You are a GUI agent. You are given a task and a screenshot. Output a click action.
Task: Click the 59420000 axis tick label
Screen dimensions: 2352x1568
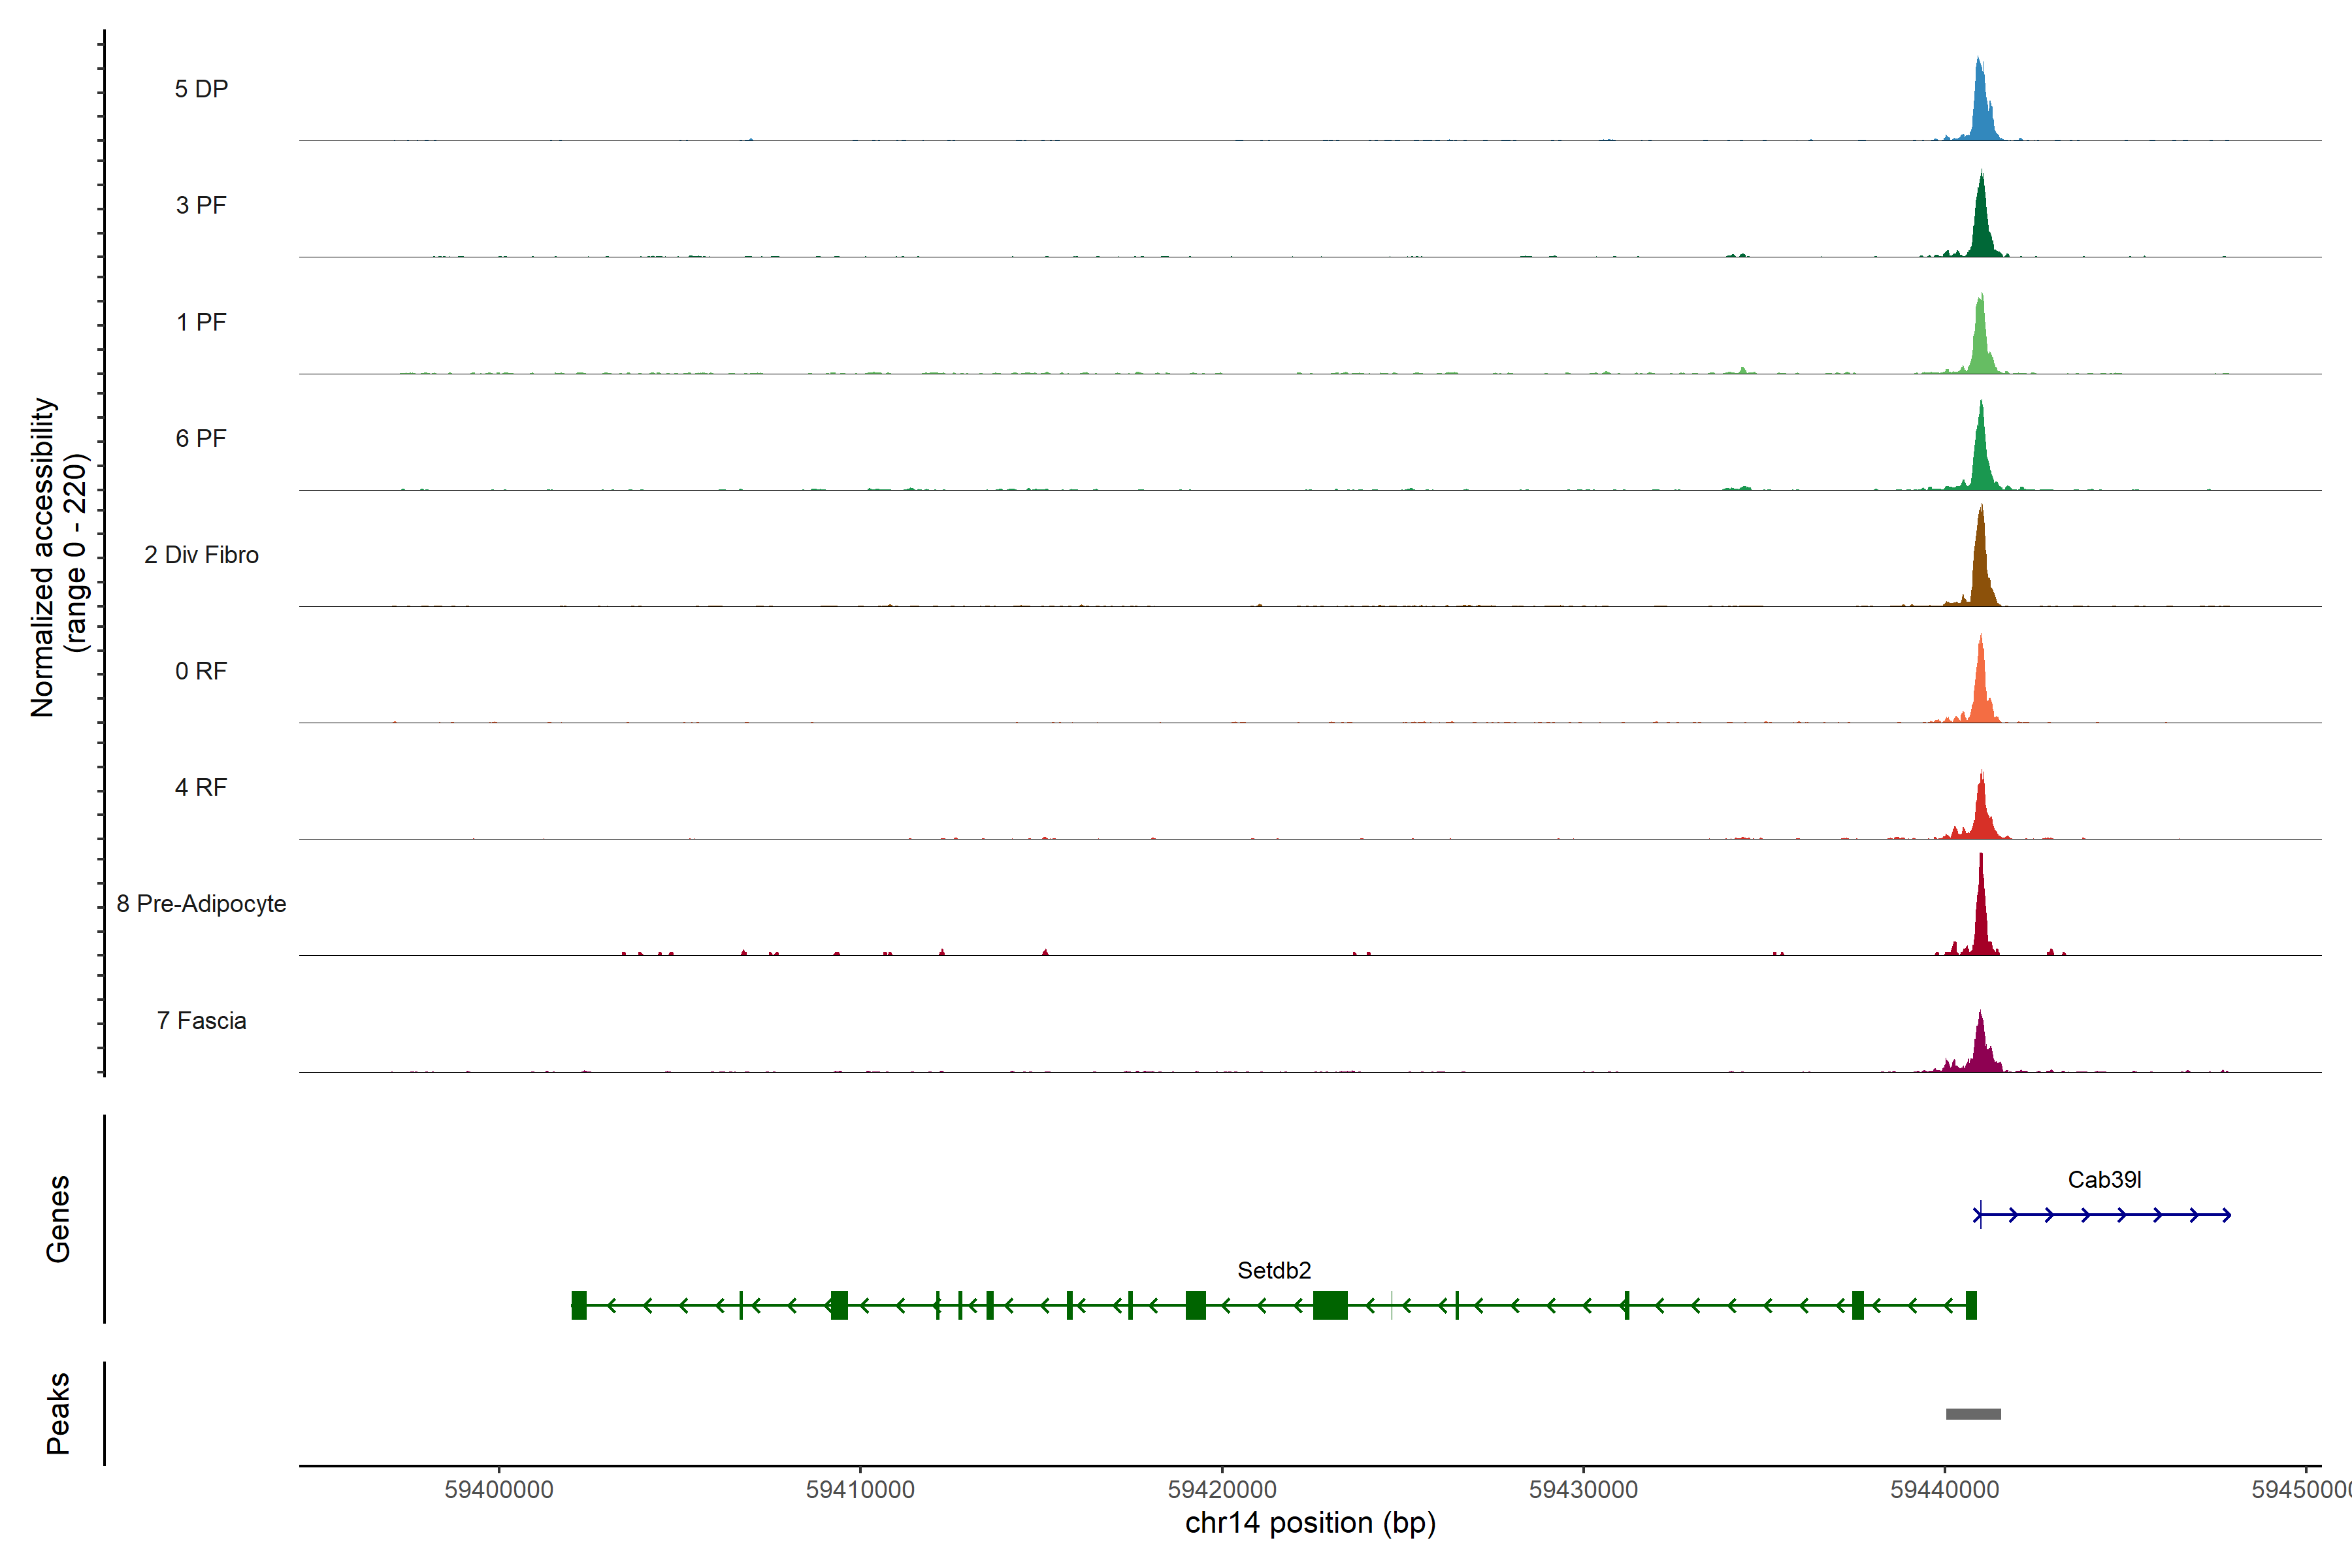tap(1222, 1490)
